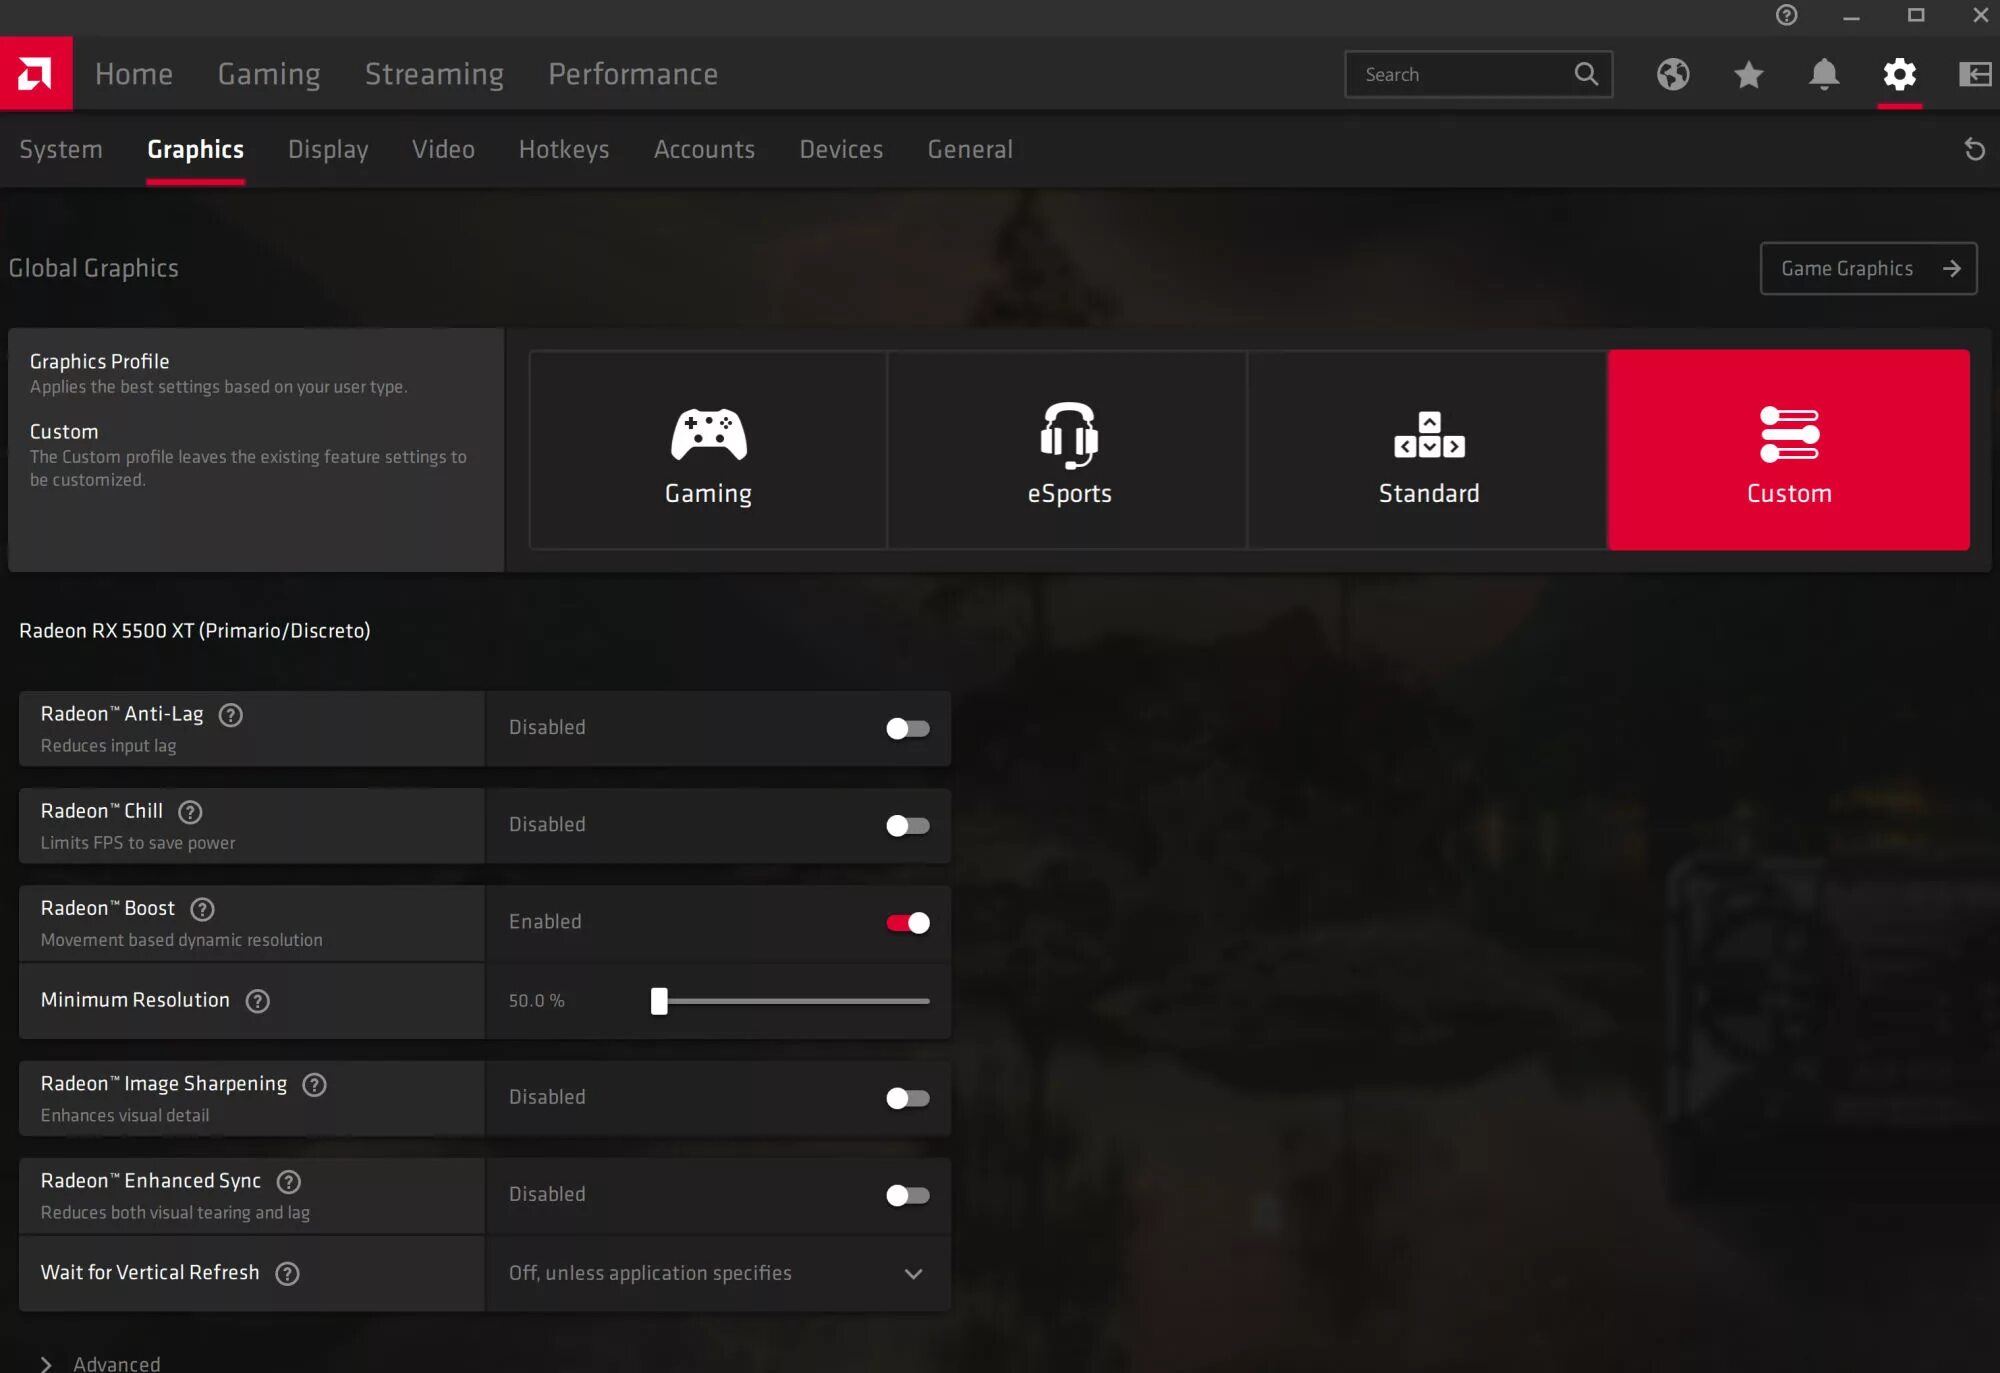Image resolution: width=2000 pixels, height=1373 pixels.
Task: Toggle Radeon Image Sharpening on
Action: click(x=907, y=1098)
